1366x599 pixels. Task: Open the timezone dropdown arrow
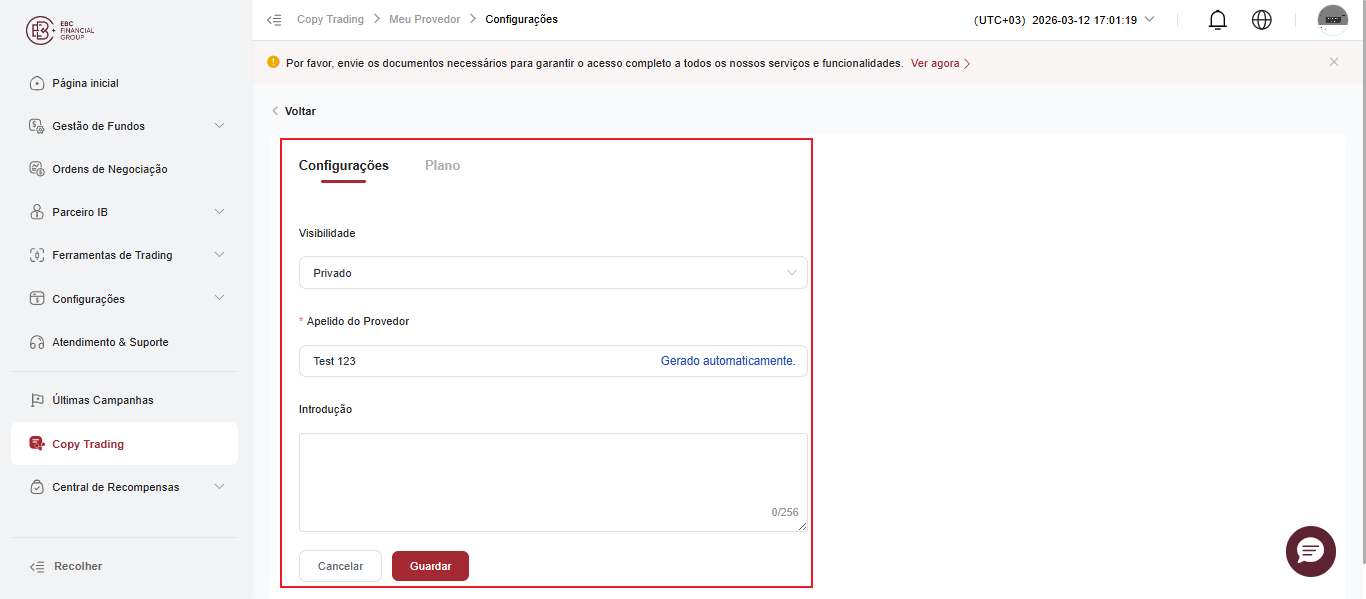pyautogui.click(x=1149, y=19)
